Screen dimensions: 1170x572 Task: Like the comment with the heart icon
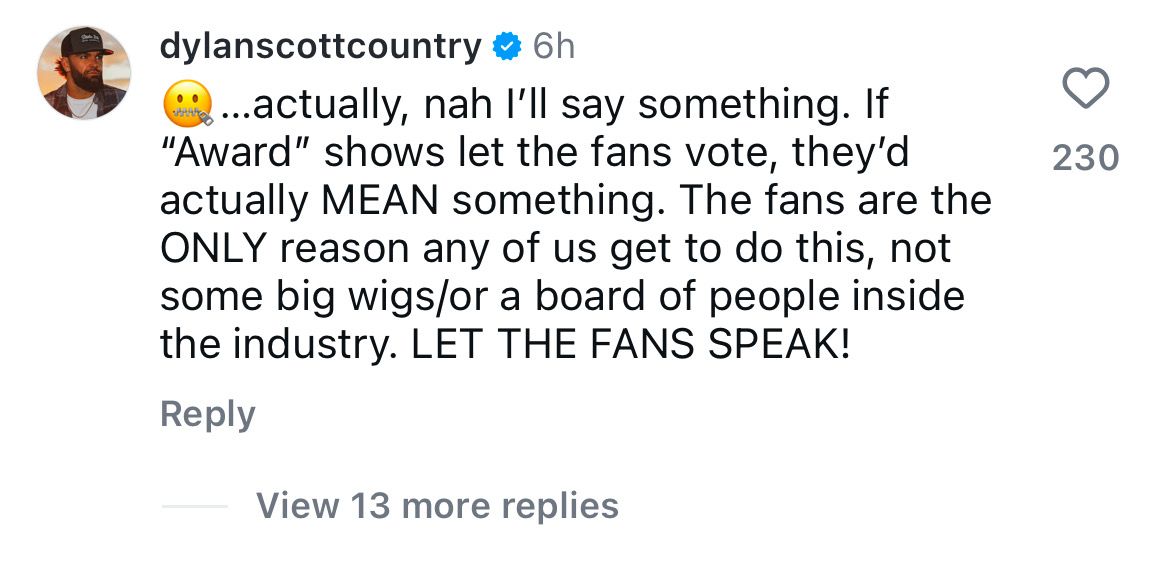click(x=1084, y=90)
